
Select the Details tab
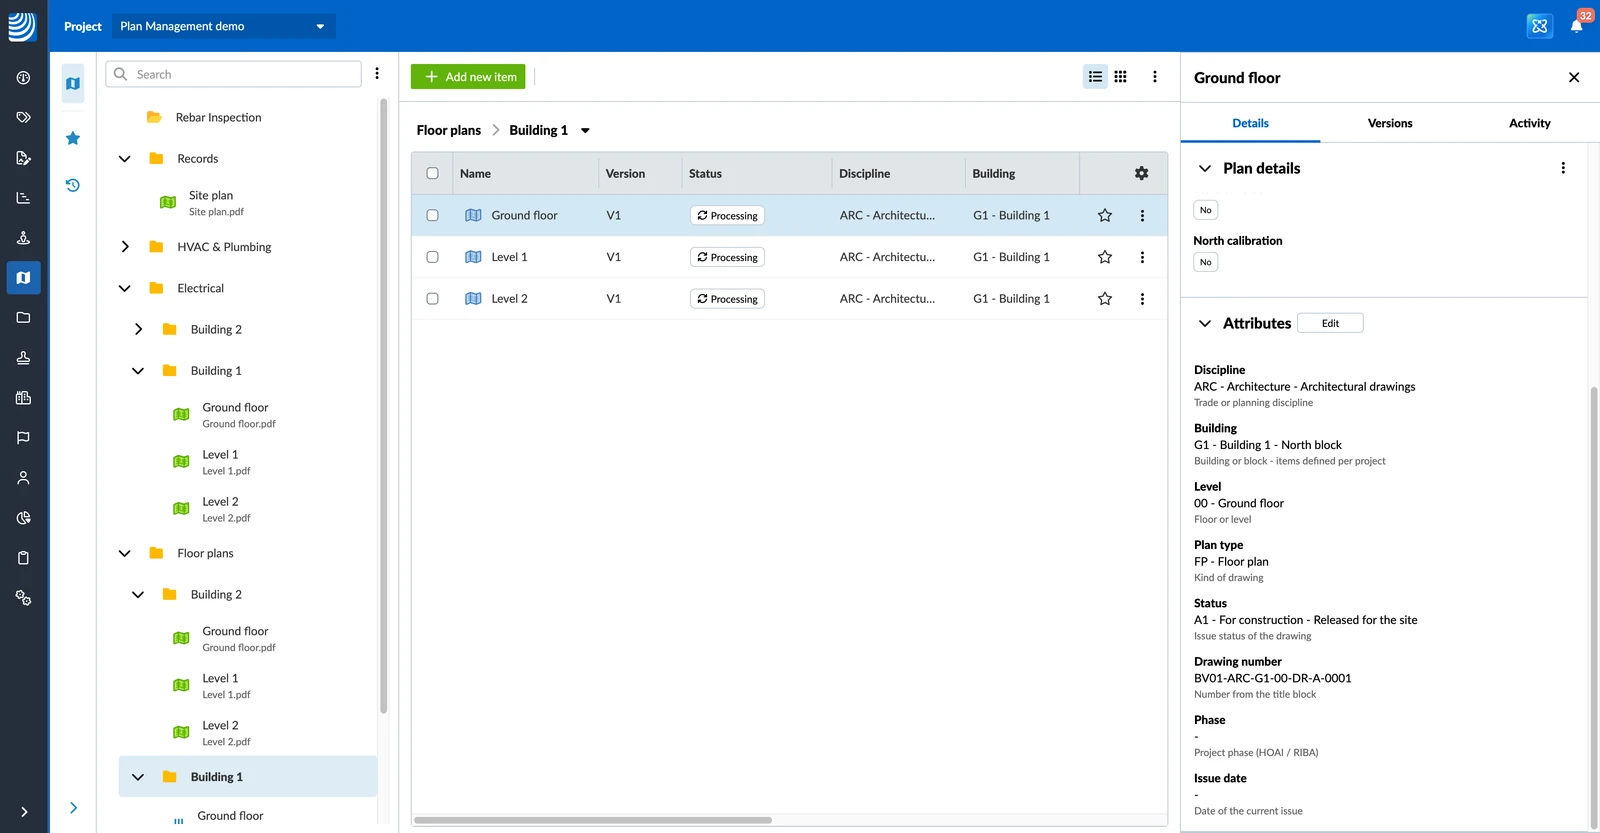click(1250, 124)
